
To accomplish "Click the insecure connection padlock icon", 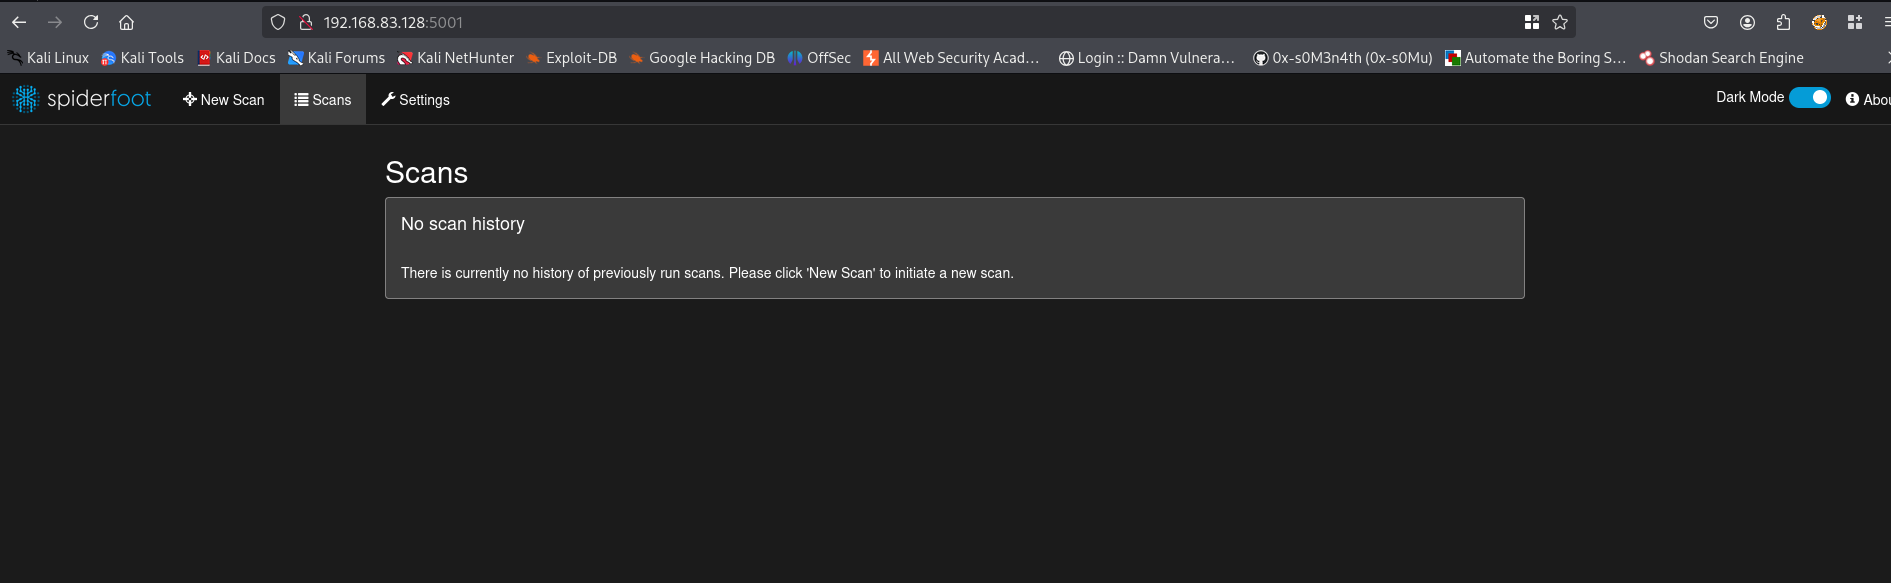I will click(306, 22).
